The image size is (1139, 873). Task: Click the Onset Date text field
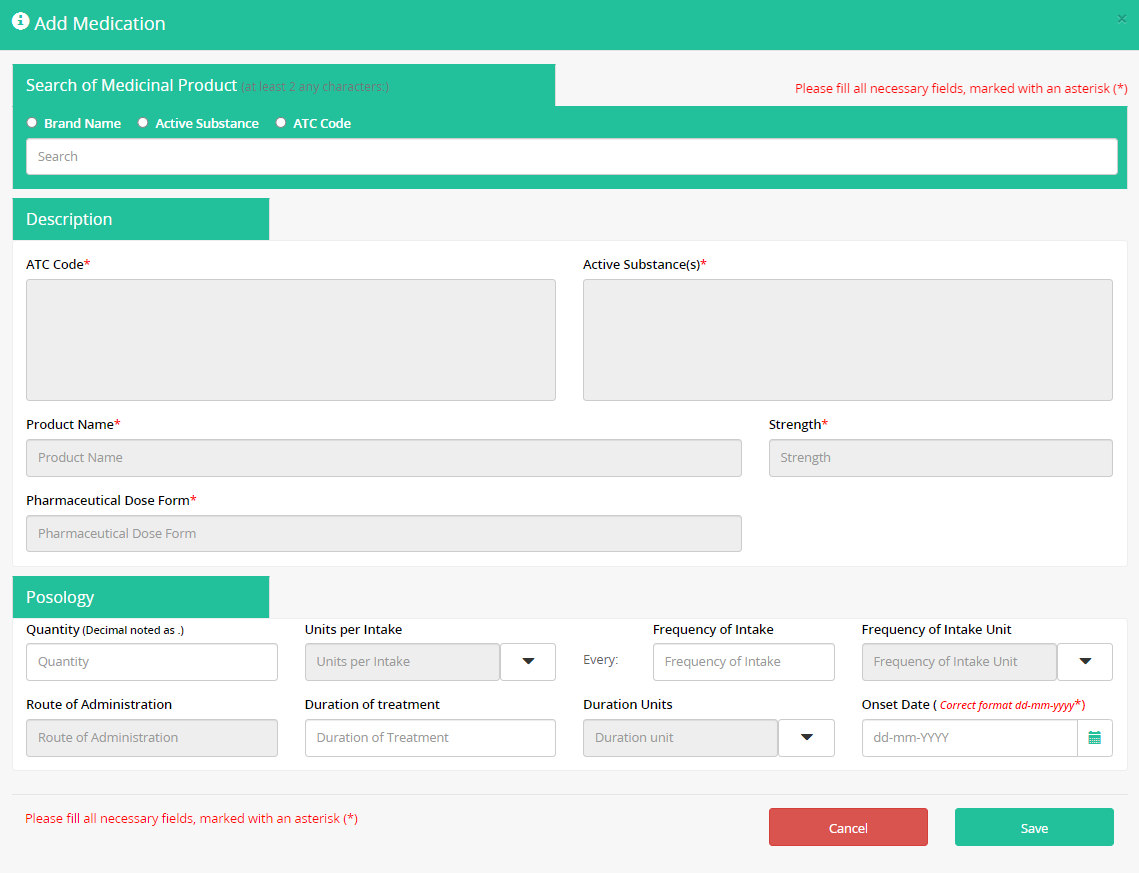[x=968, y=738]
